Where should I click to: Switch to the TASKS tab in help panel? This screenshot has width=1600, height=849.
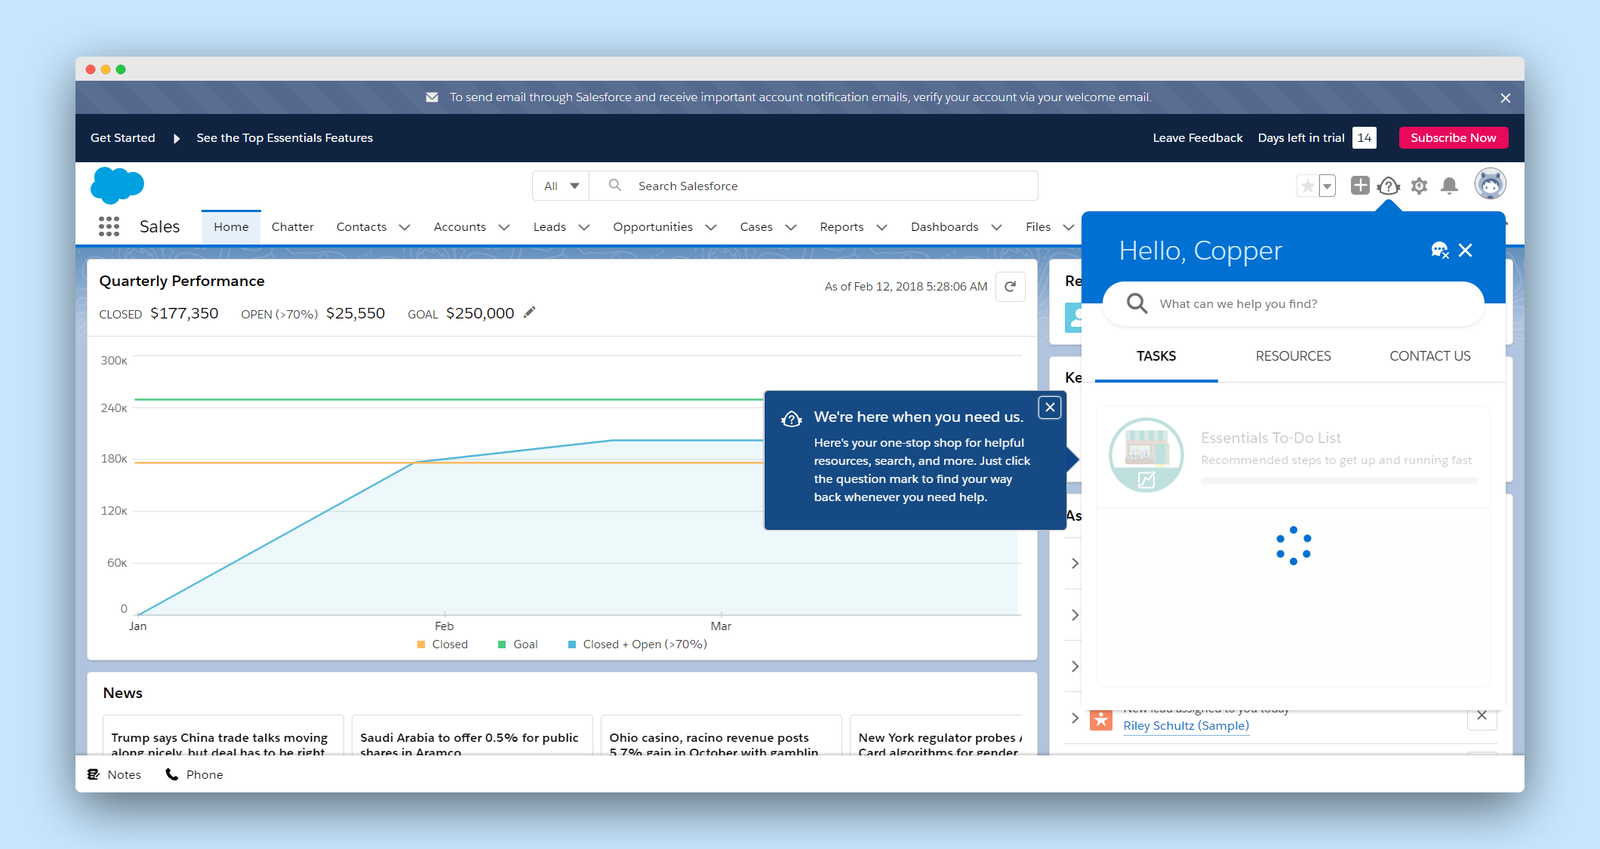coord(1156,356)
